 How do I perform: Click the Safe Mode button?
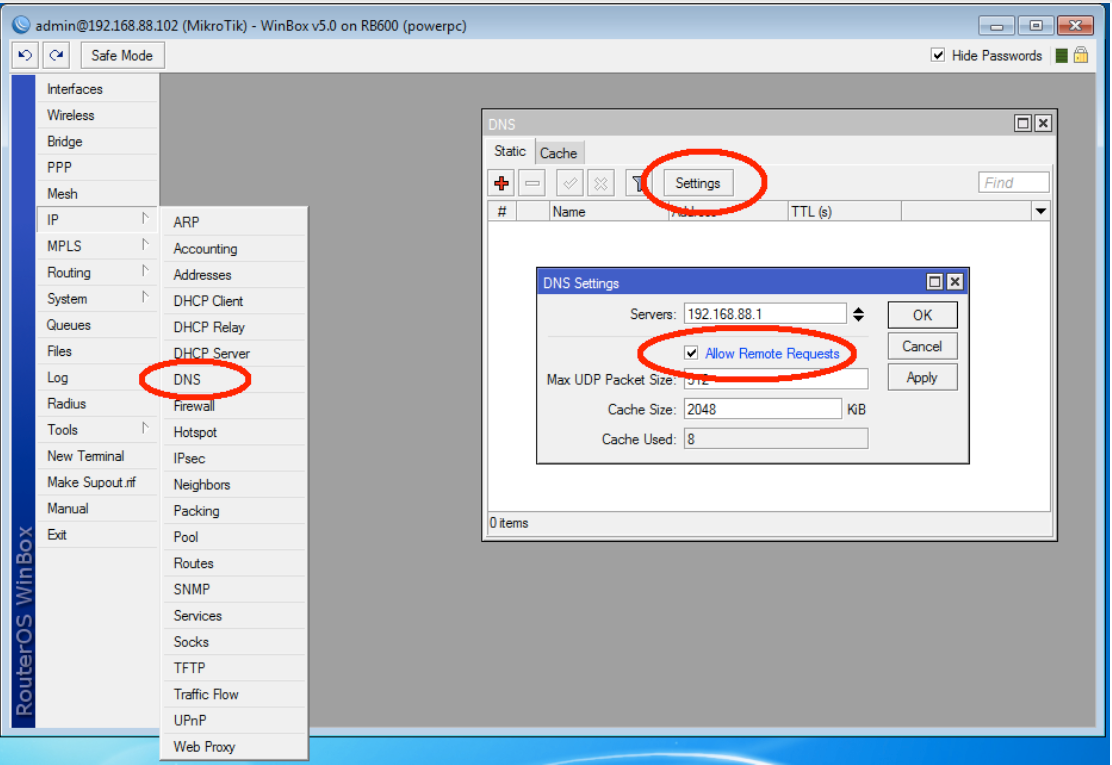(x=122, y=55)
